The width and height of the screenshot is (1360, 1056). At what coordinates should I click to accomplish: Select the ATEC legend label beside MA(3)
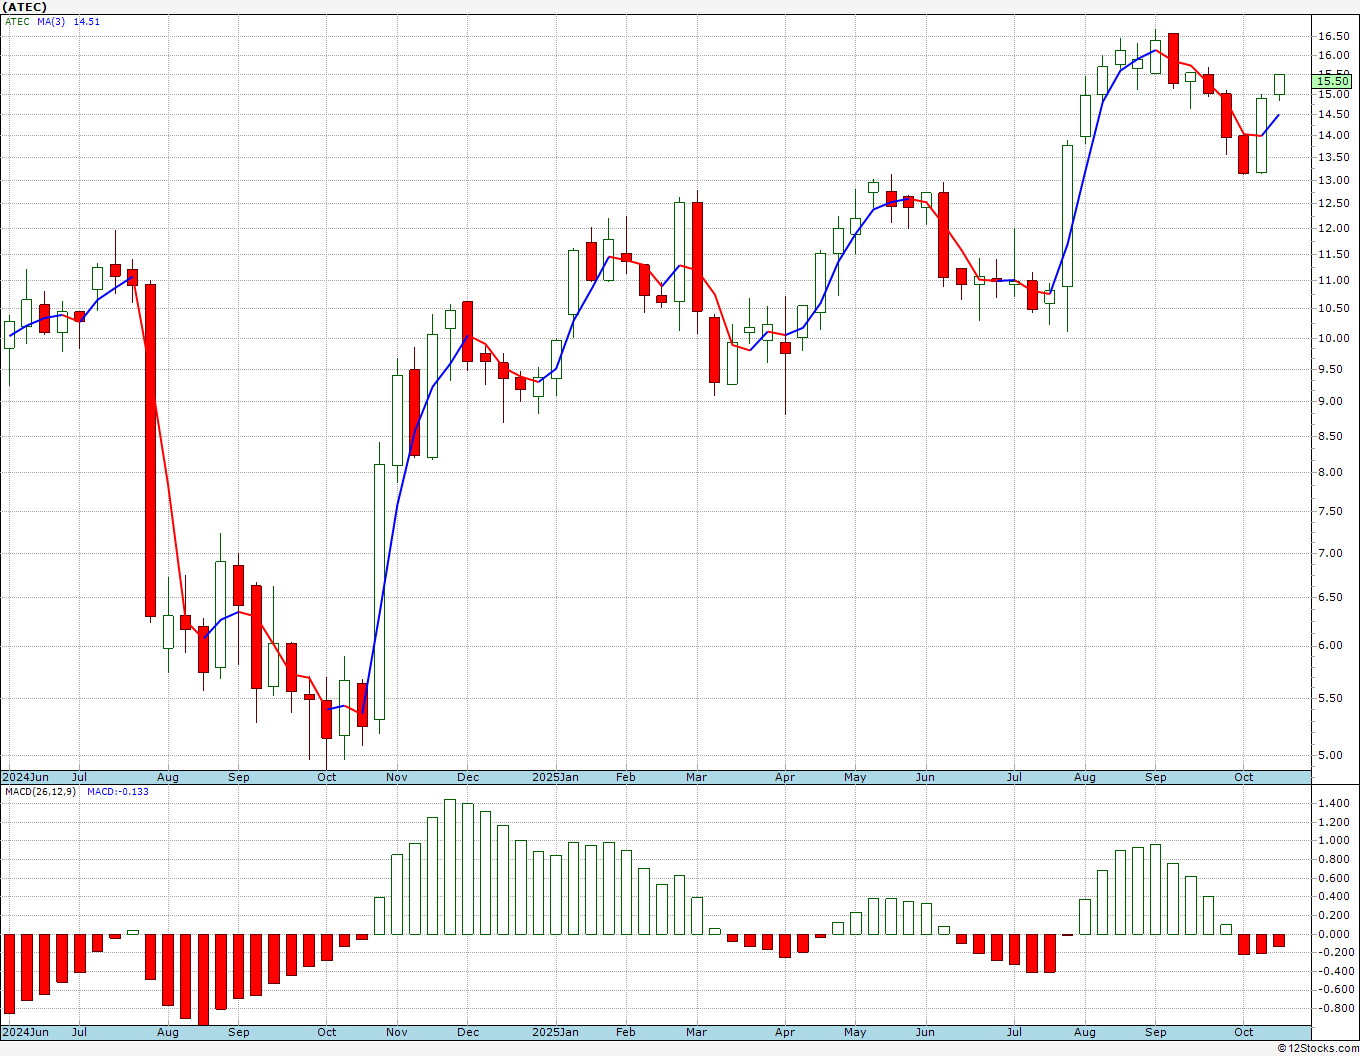[18, 21]
